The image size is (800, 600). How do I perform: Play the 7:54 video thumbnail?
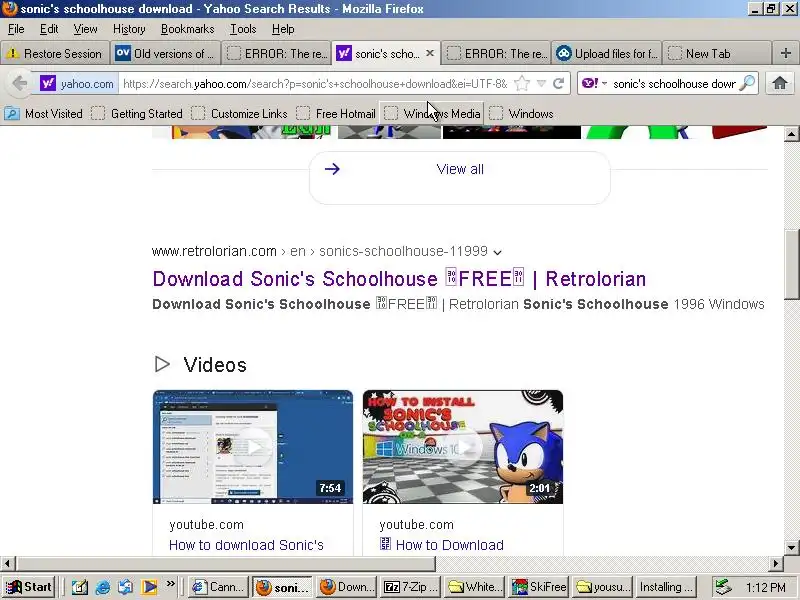(253, 447)
